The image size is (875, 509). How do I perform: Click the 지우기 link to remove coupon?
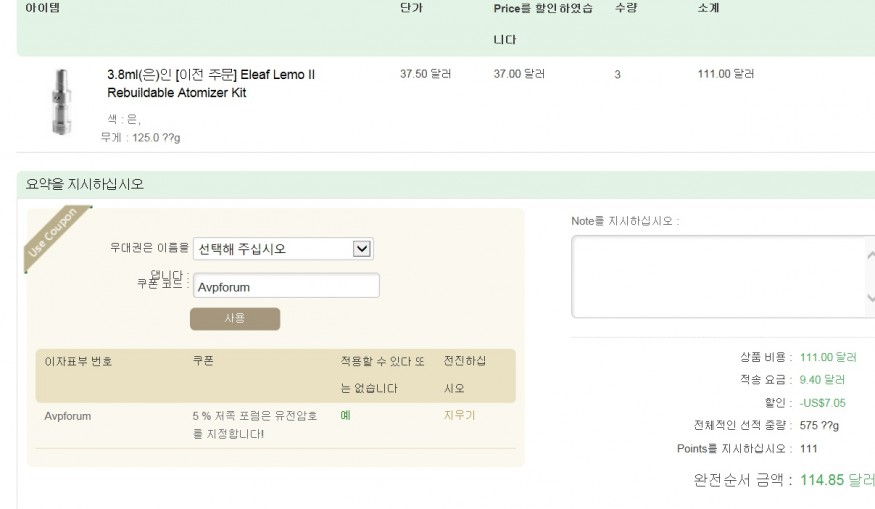point(459,415)
